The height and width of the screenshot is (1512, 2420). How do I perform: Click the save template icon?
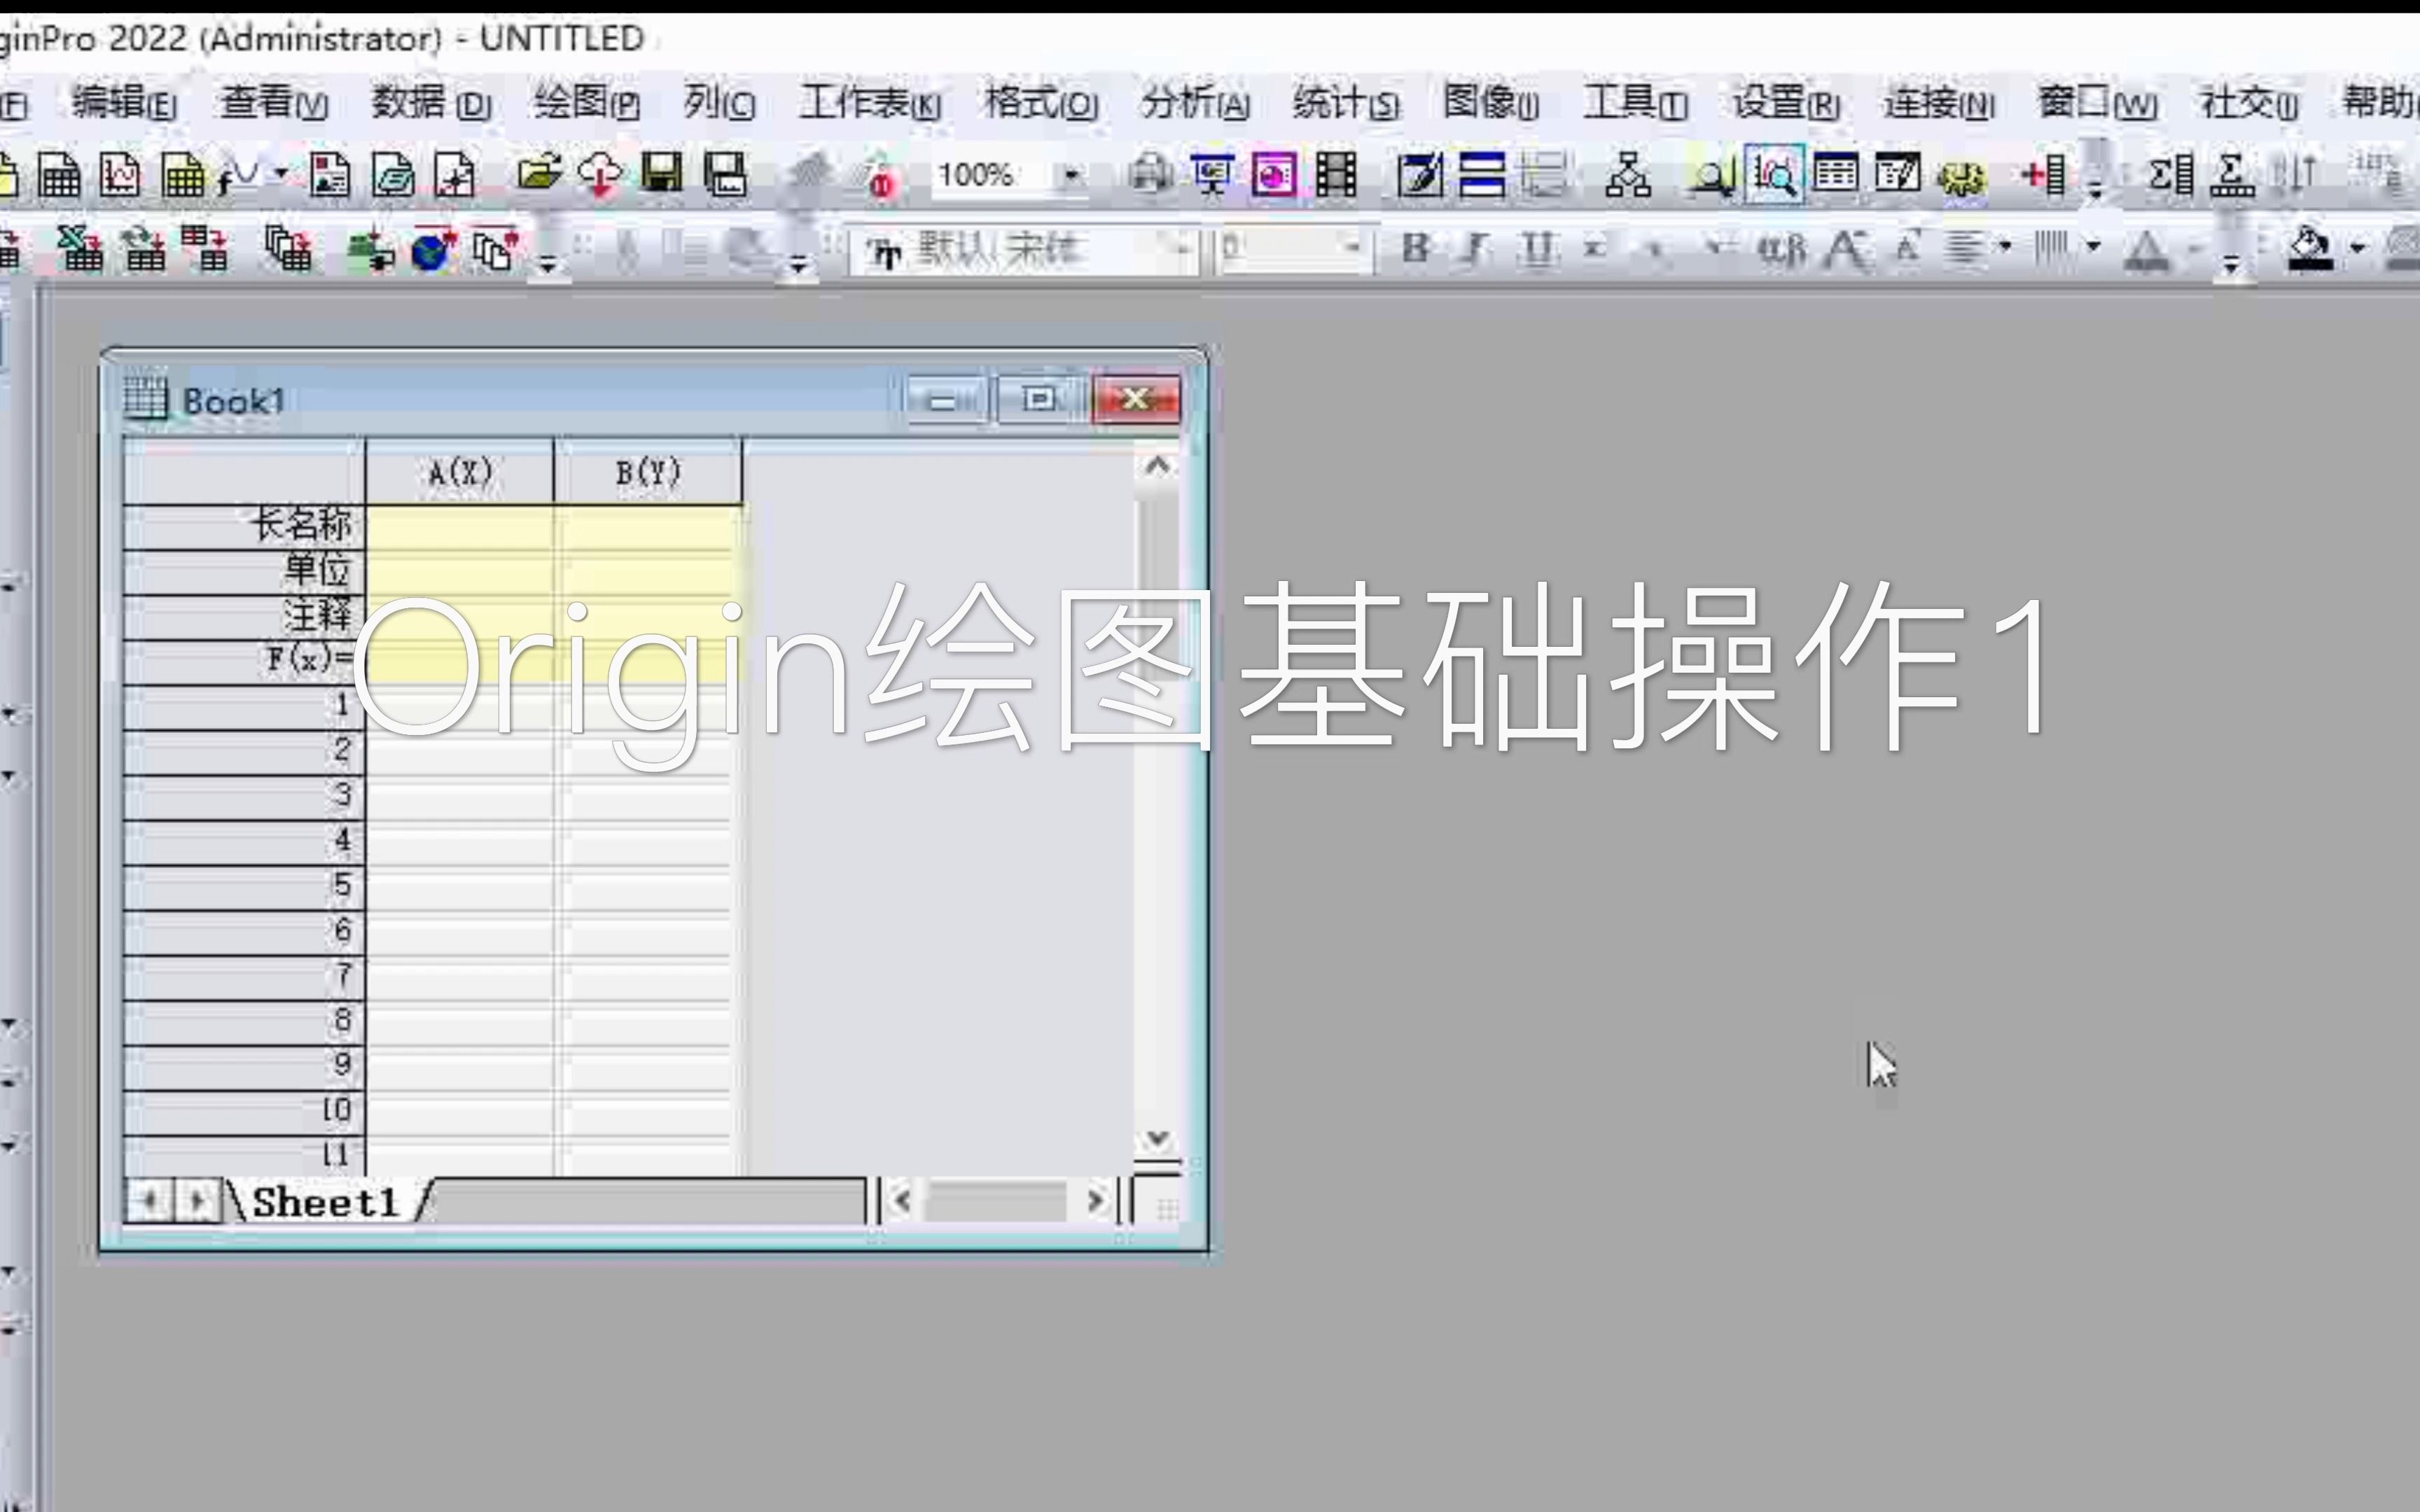[725, 174]
